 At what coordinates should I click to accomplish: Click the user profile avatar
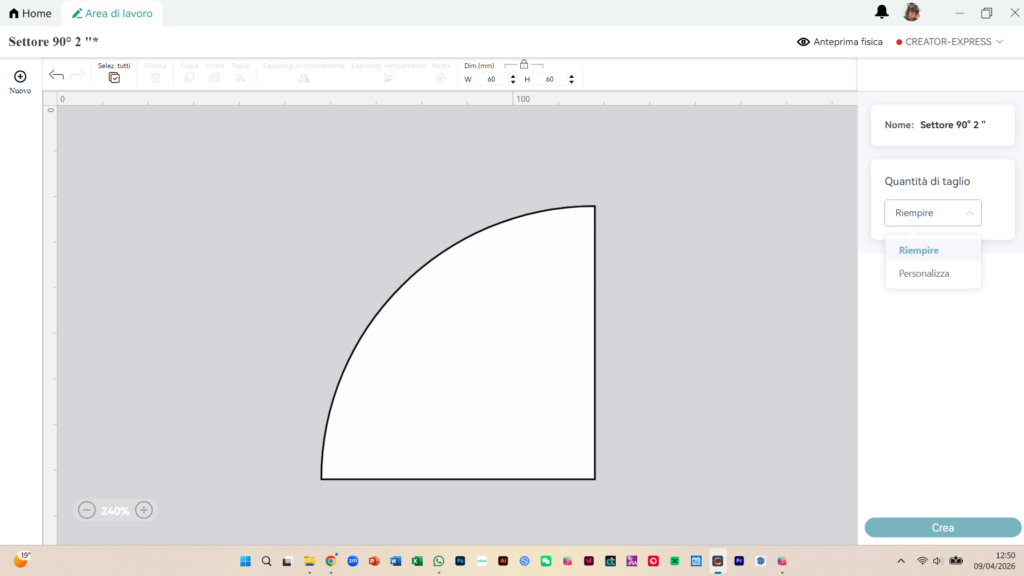click(911, 12)
